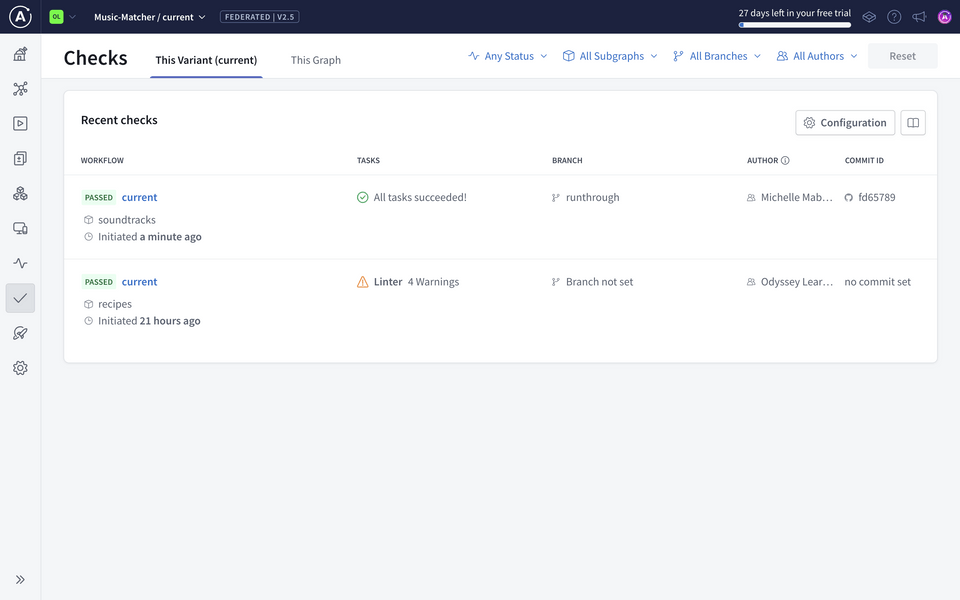Select the subgraphs cubes icon

tap(19, 192)
